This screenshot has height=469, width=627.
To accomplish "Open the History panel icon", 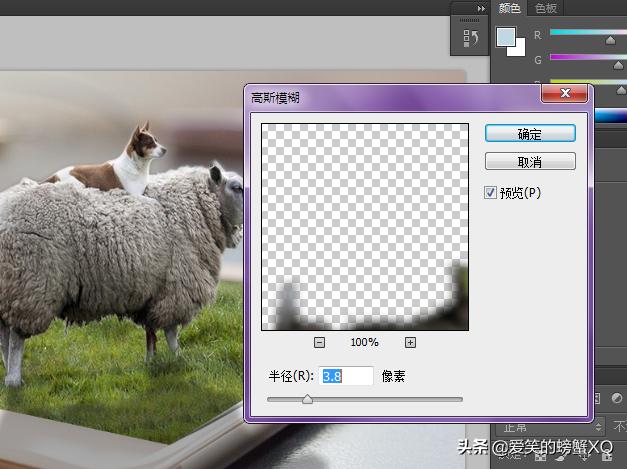I will point(470,38).
